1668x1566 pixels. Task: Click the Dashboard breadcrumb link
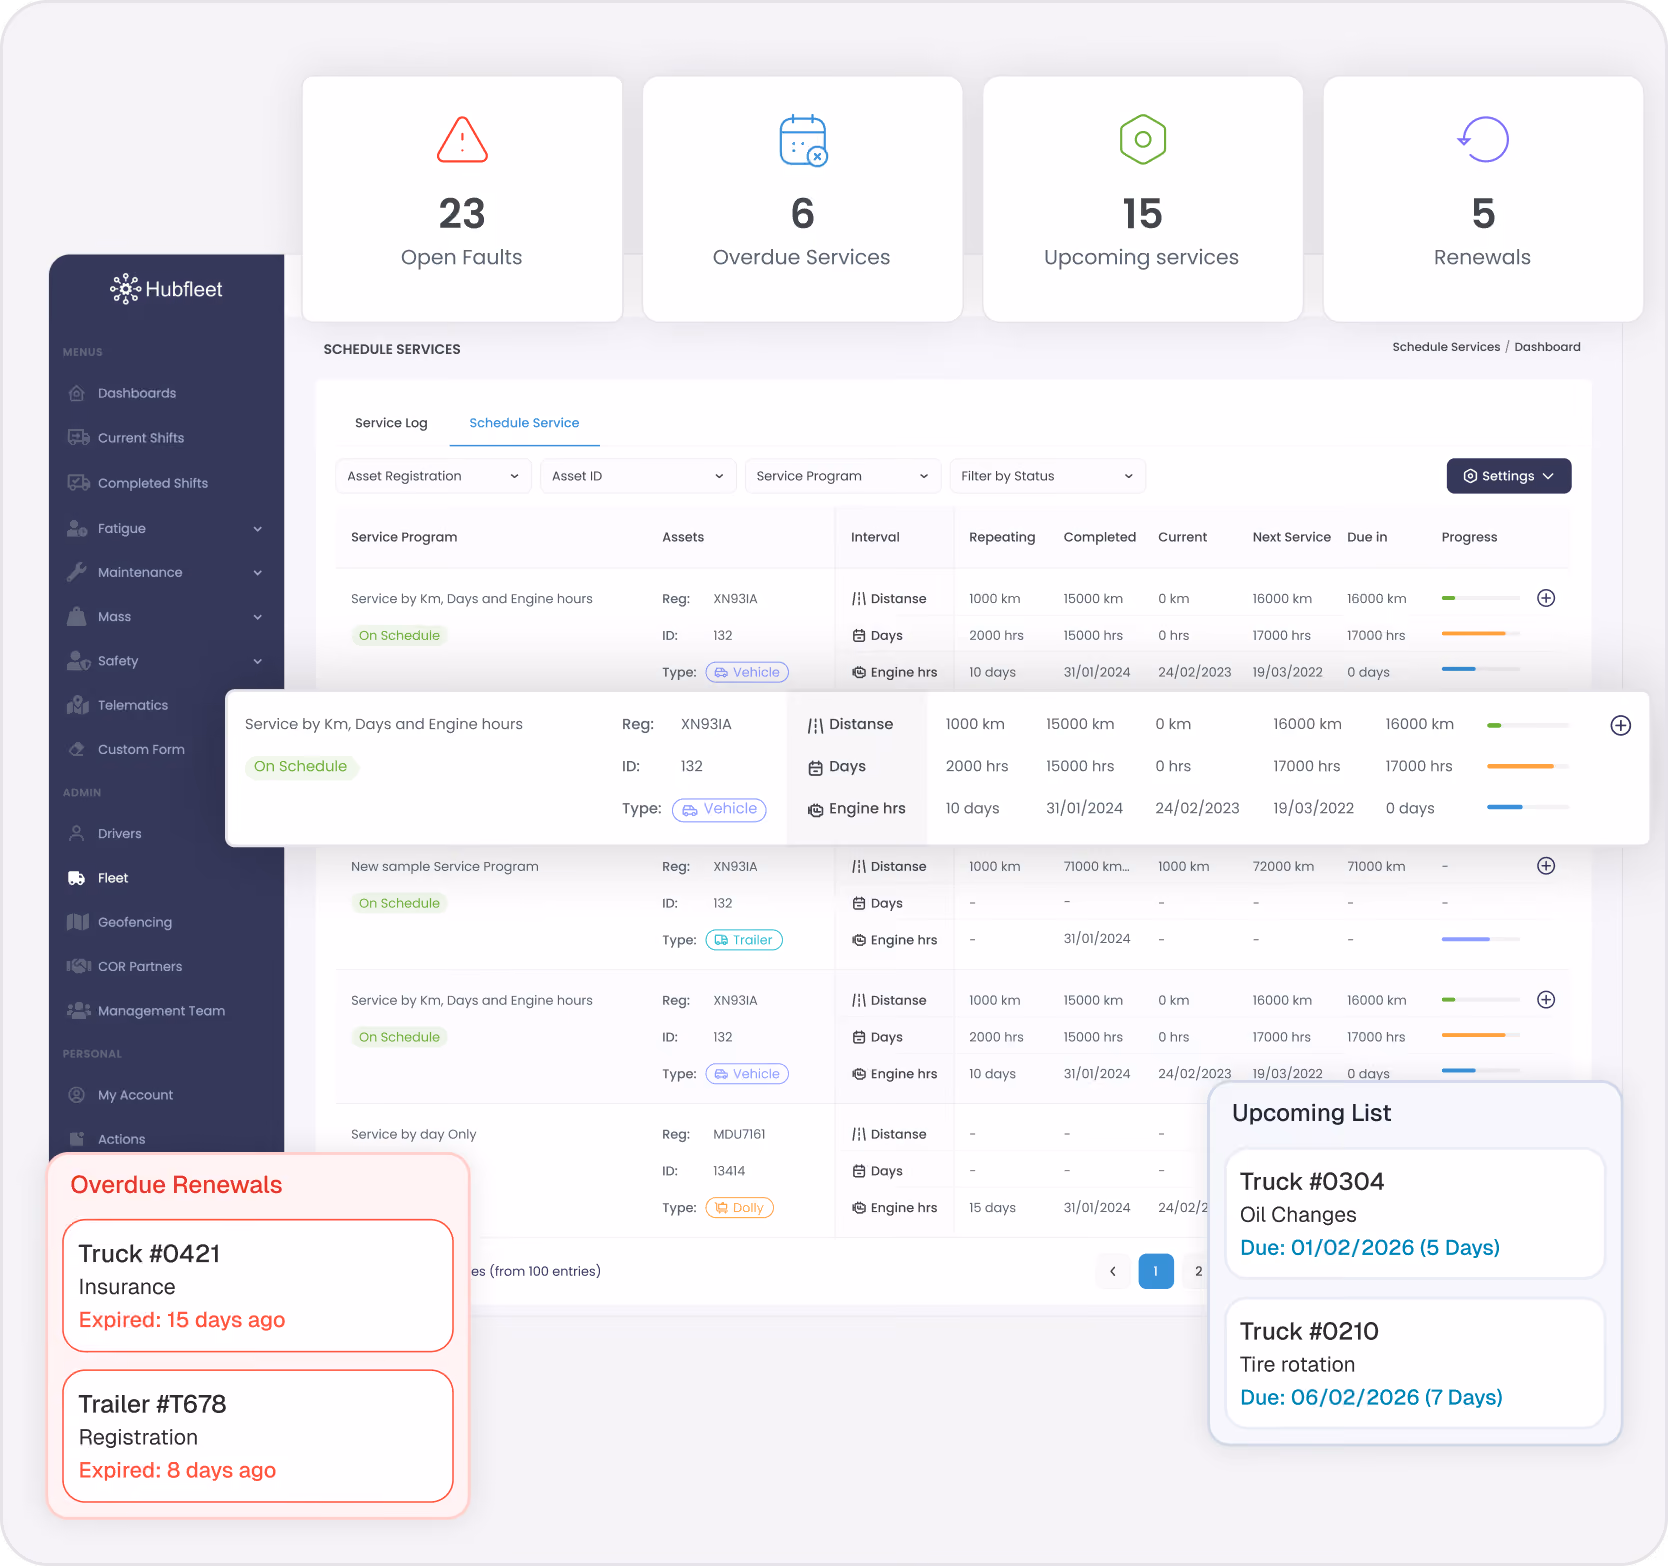coord(1547,347)
